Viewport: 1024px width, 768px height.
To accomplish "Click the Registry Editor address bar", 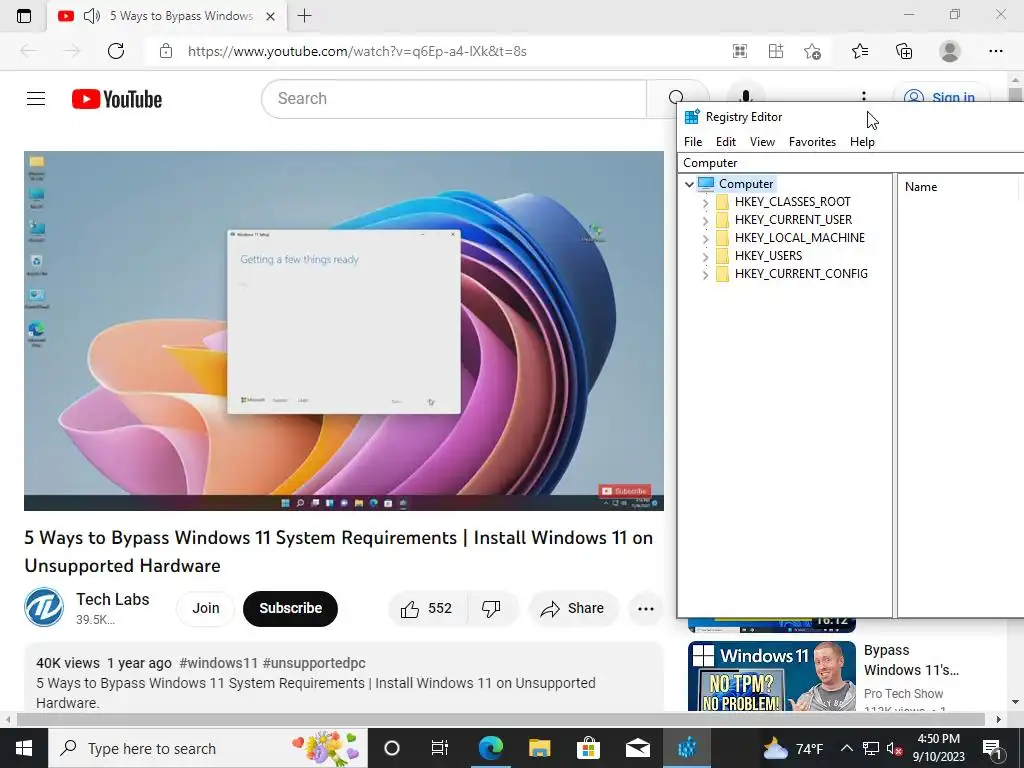I will coord(851,163).
